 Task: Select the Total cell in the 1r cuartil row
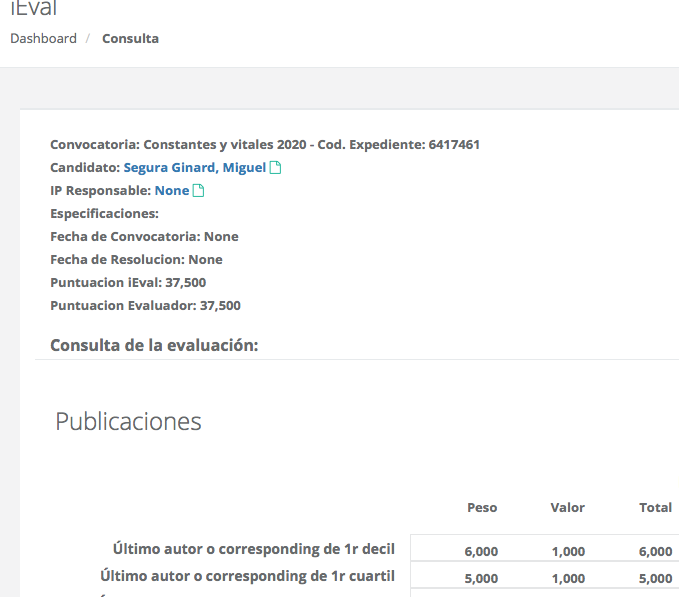tap(655, 578)
